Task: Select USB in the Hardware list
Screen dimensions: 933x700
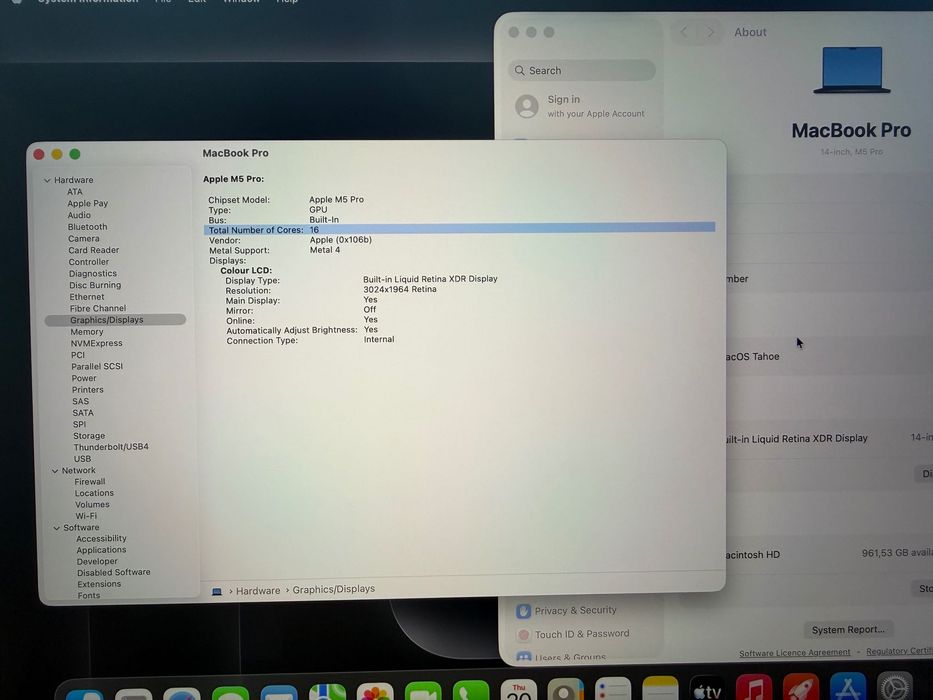Action: pos(83,458)
